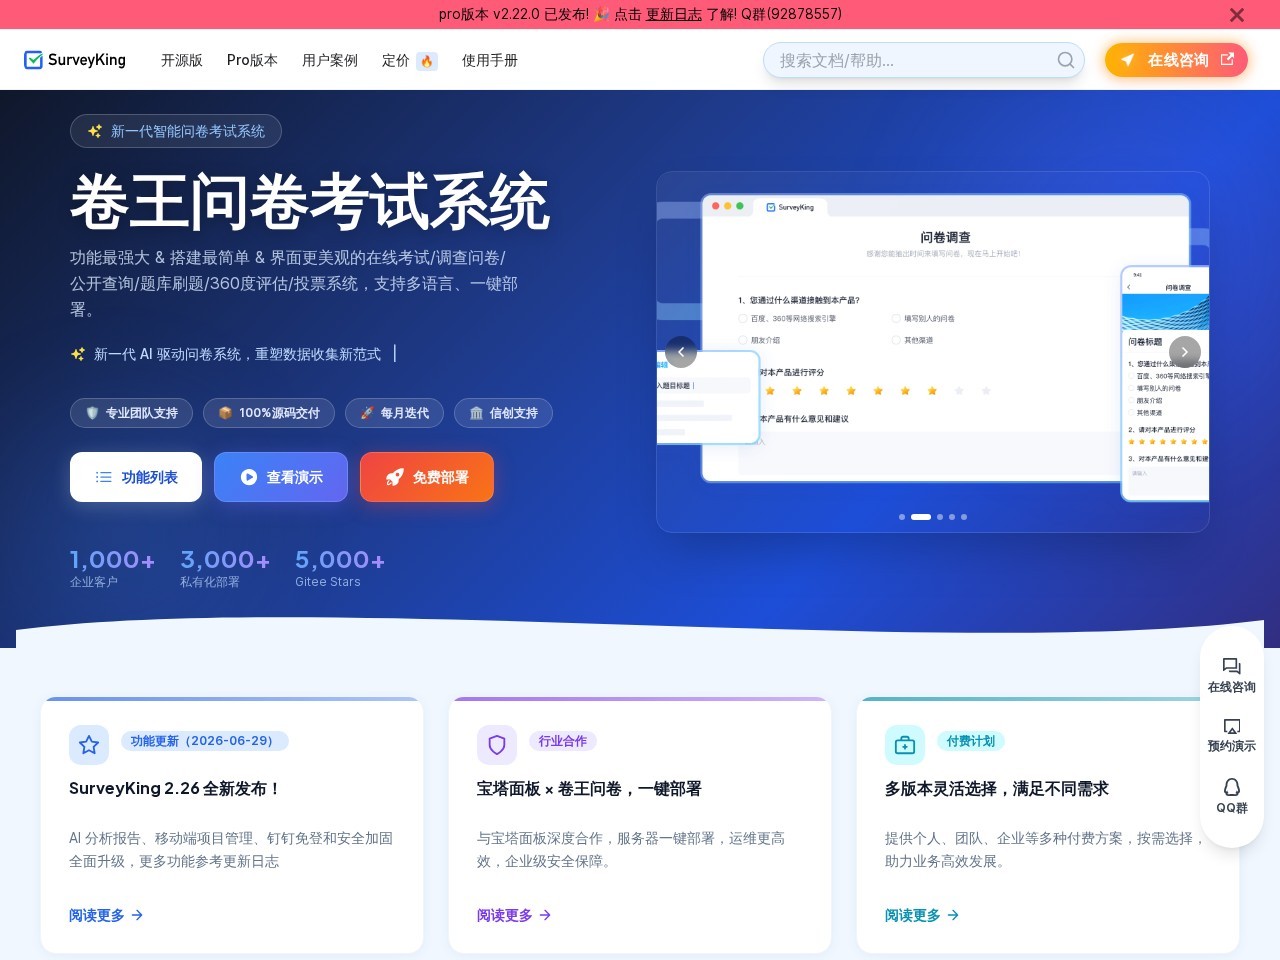Open the 使用手册 manual
The image size is (1280, 960).
pyautogui.click(x=490, y=60)
